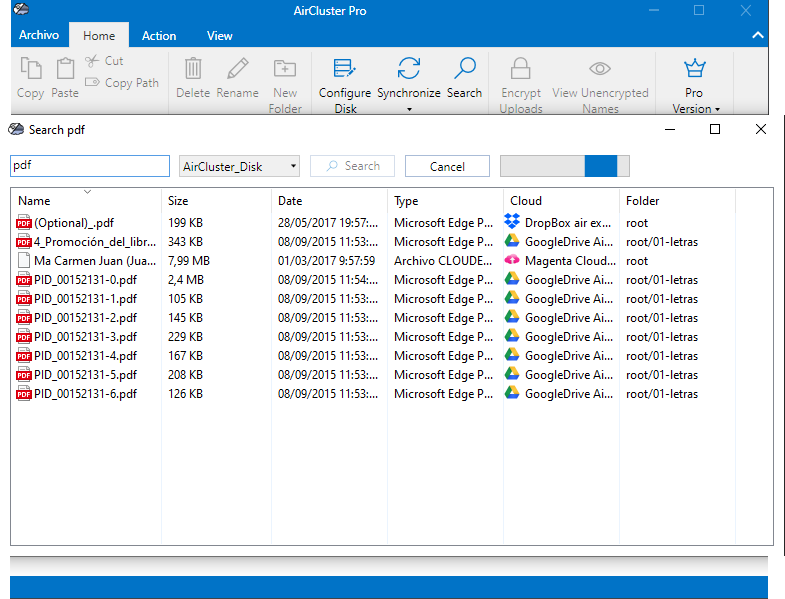Switch to the View tab
The width and height of the screenshot is (785, 599).
coord(219,36)
